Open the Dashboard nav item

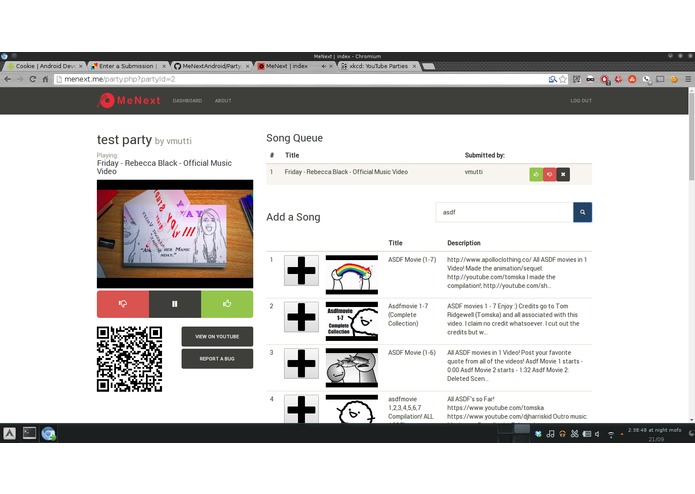[187, 101]
